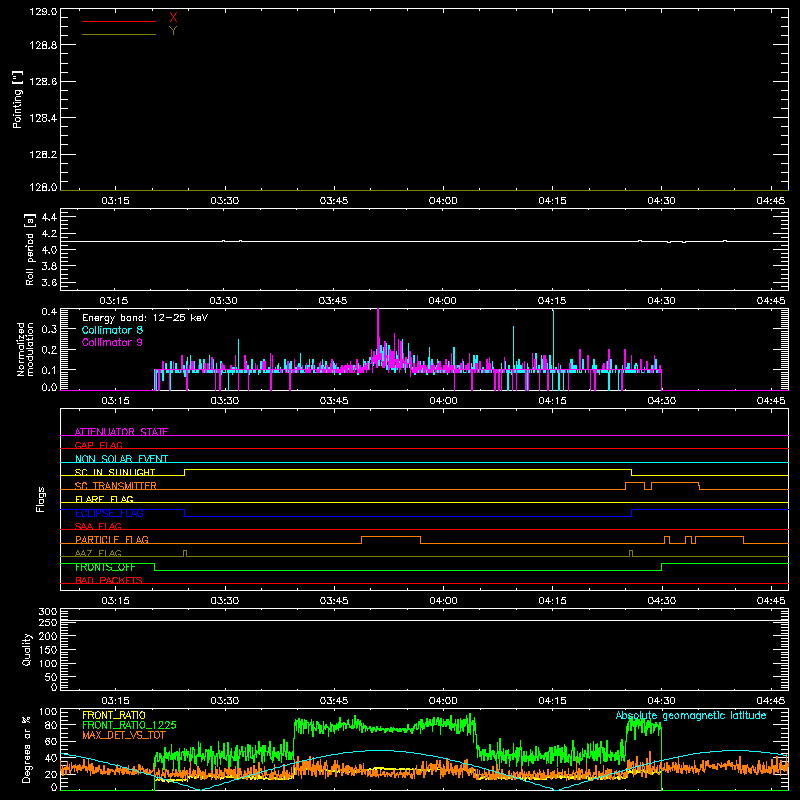Click the 'Degrees or %' axis title
The image size is (800, 800).
[x=26, y=749]
